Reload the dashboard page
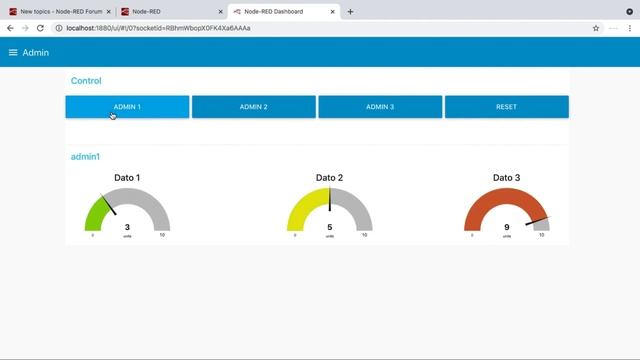The image size is (640, 360). (40, 28)
